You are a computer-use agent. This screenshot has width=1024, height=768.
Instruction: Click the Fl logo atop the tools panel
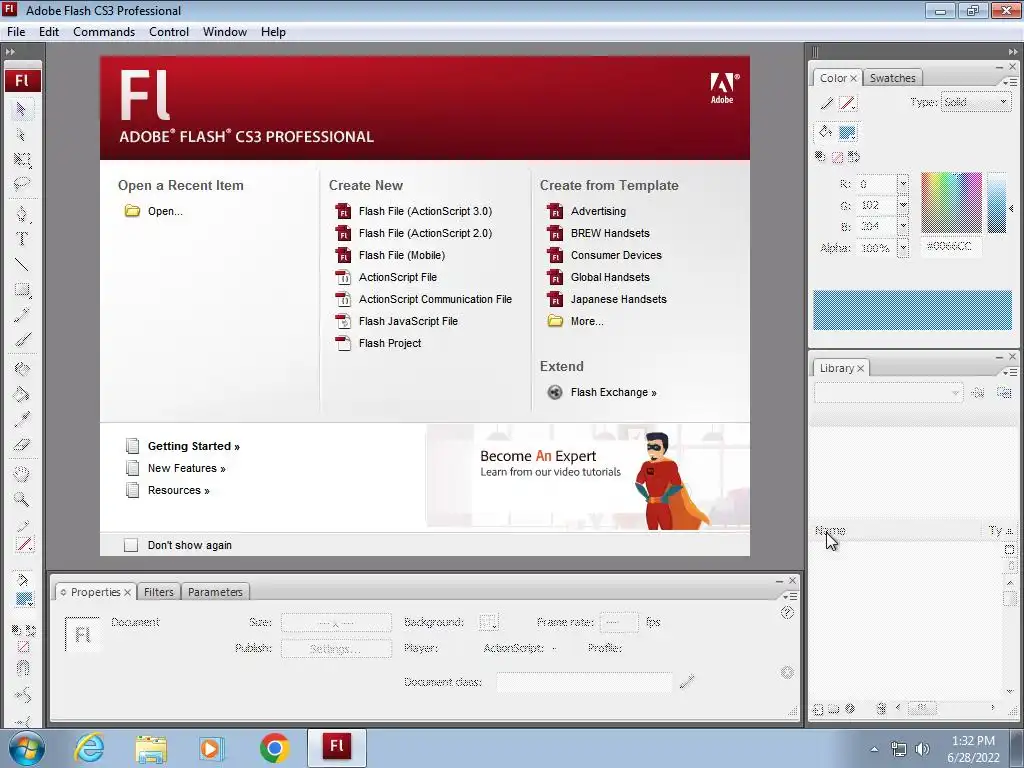click(x=23, y=80)
